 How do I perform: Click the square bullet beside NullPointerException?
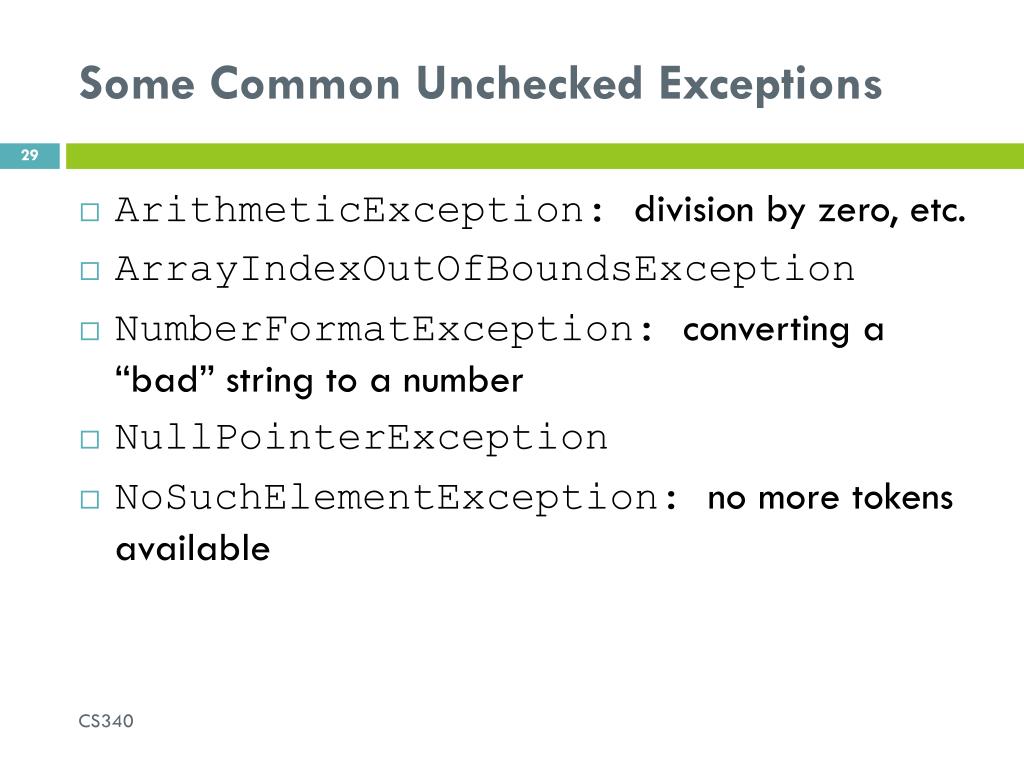90,440
